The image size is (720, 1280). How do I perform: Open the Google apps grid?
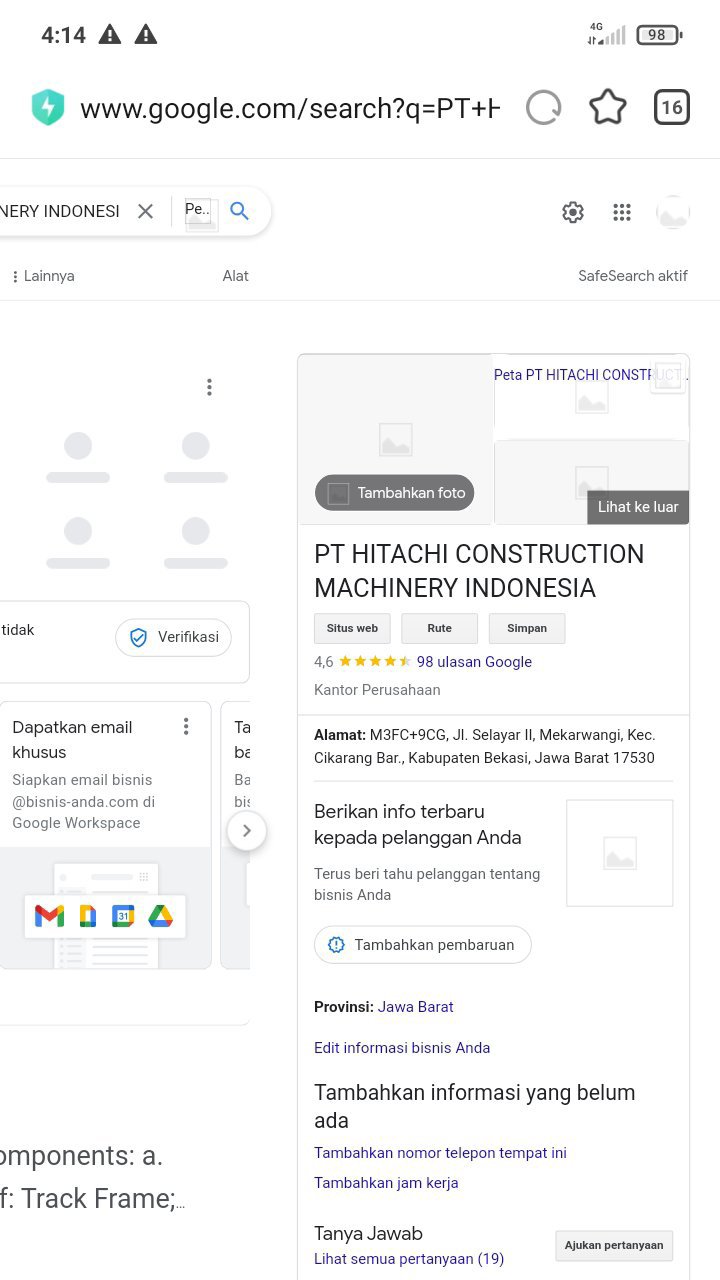(x=622, y=212)
